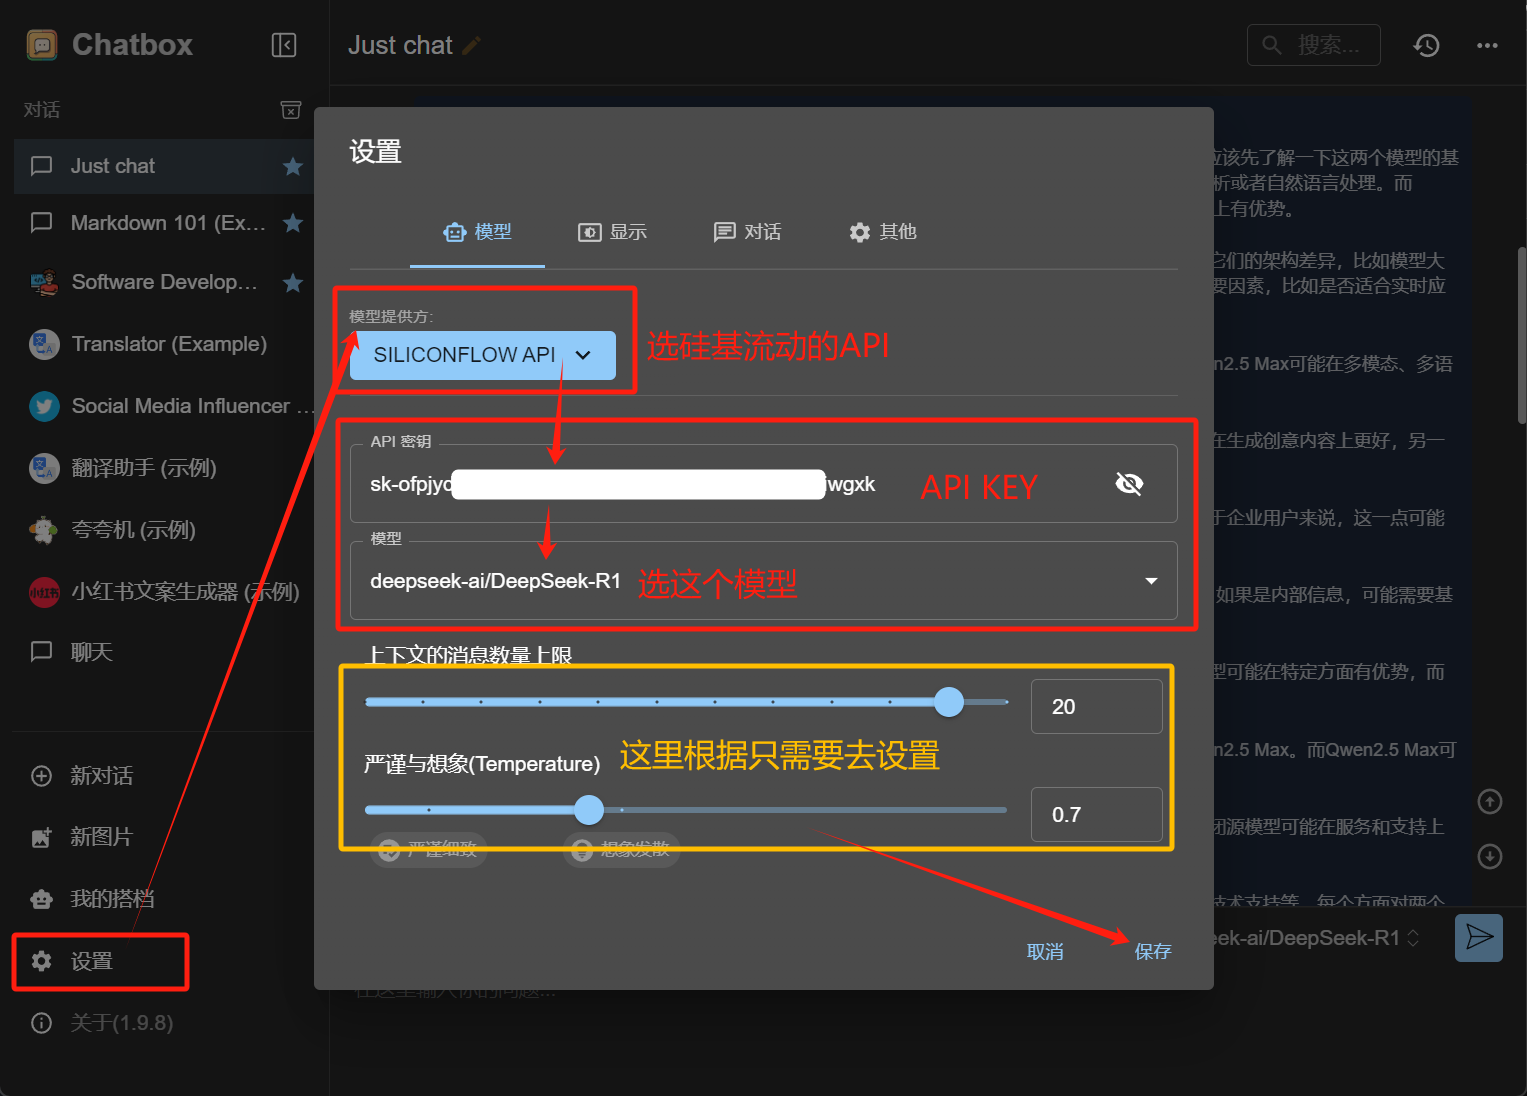The height and width of the screenshot is (1096, 1527).
Task: Open the three-dot more menu
Action: pyautogui.click(x=1487, y=45)
